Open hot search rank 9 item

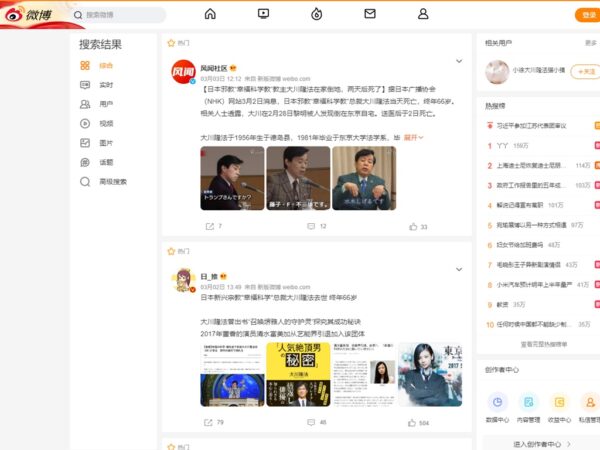coord(502,305)
